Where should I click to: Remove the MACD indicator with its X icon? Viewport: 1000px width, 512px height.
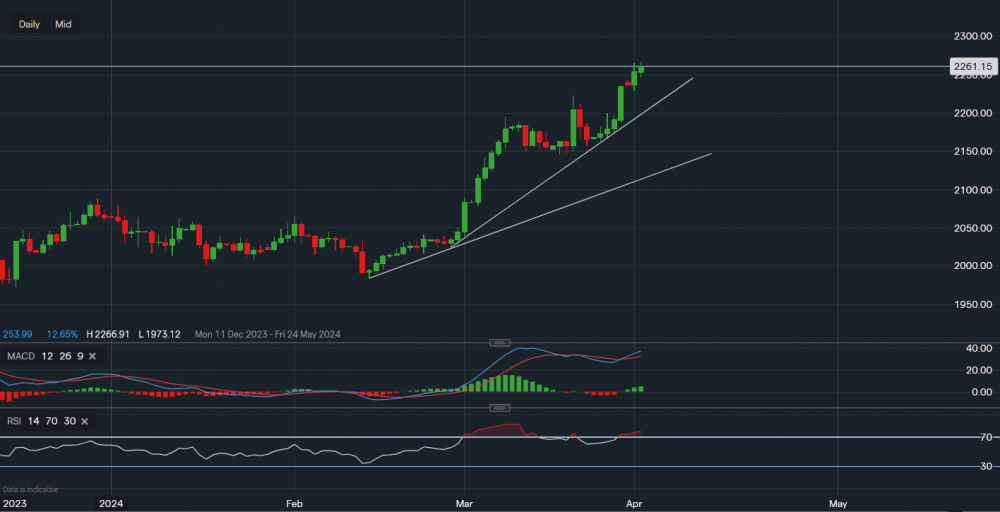coord(93,356)
